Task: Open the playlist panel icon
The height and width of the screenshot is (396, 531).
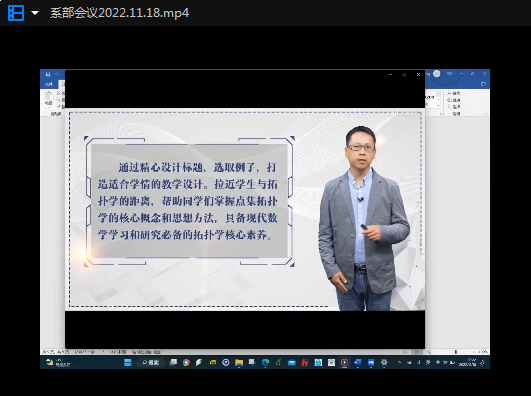Action: [x=16, y=13]
